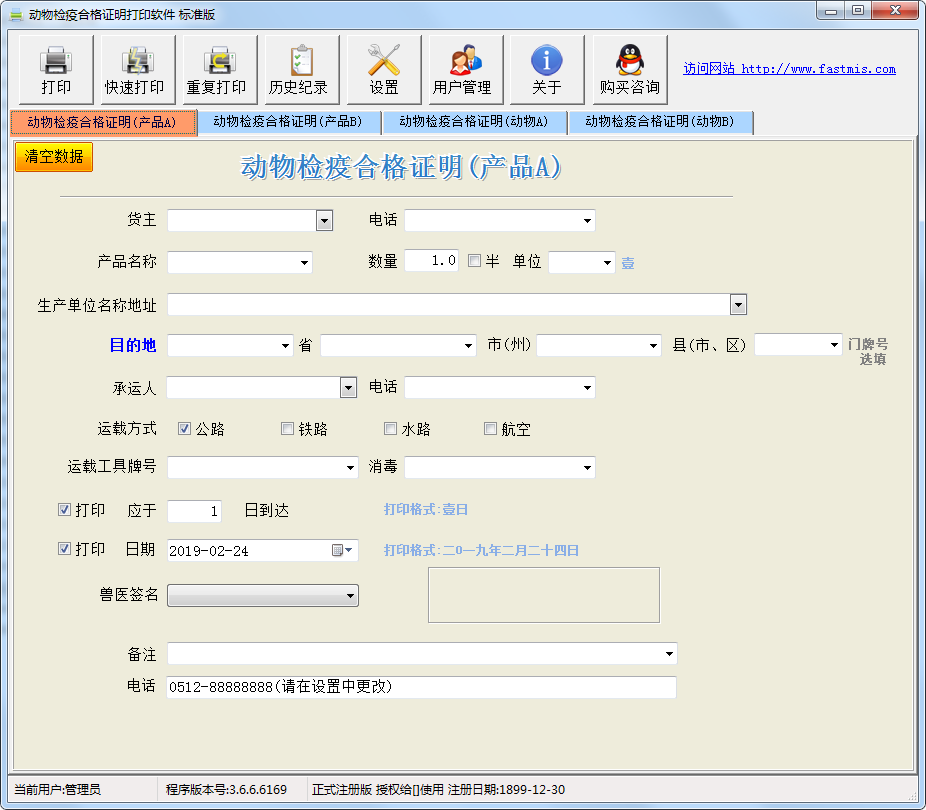The width and height of the screenshot is (926, 810).
Task: Expand the 备注 remarks dropdown
Action: tap(669, 654)
